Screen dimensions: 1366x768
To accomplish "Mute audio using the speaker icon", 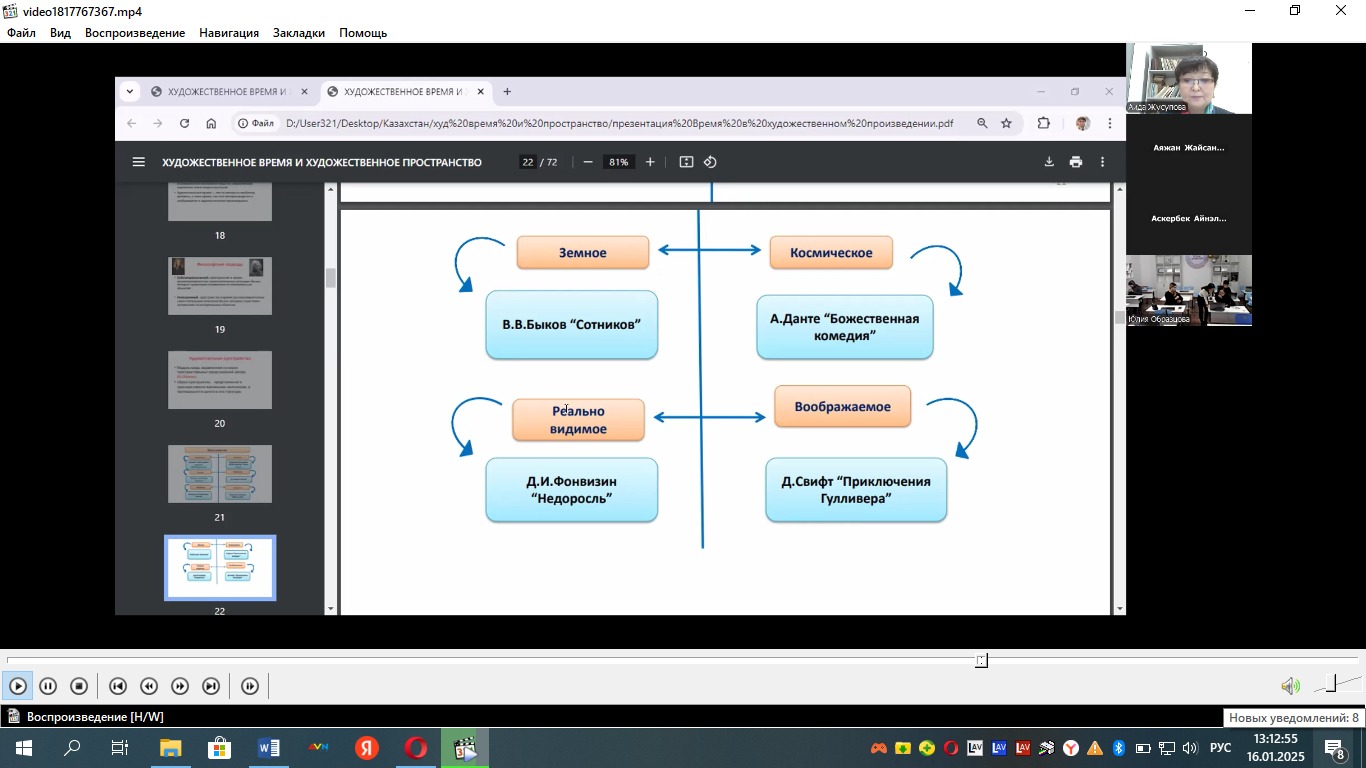I will (1290, 686).
